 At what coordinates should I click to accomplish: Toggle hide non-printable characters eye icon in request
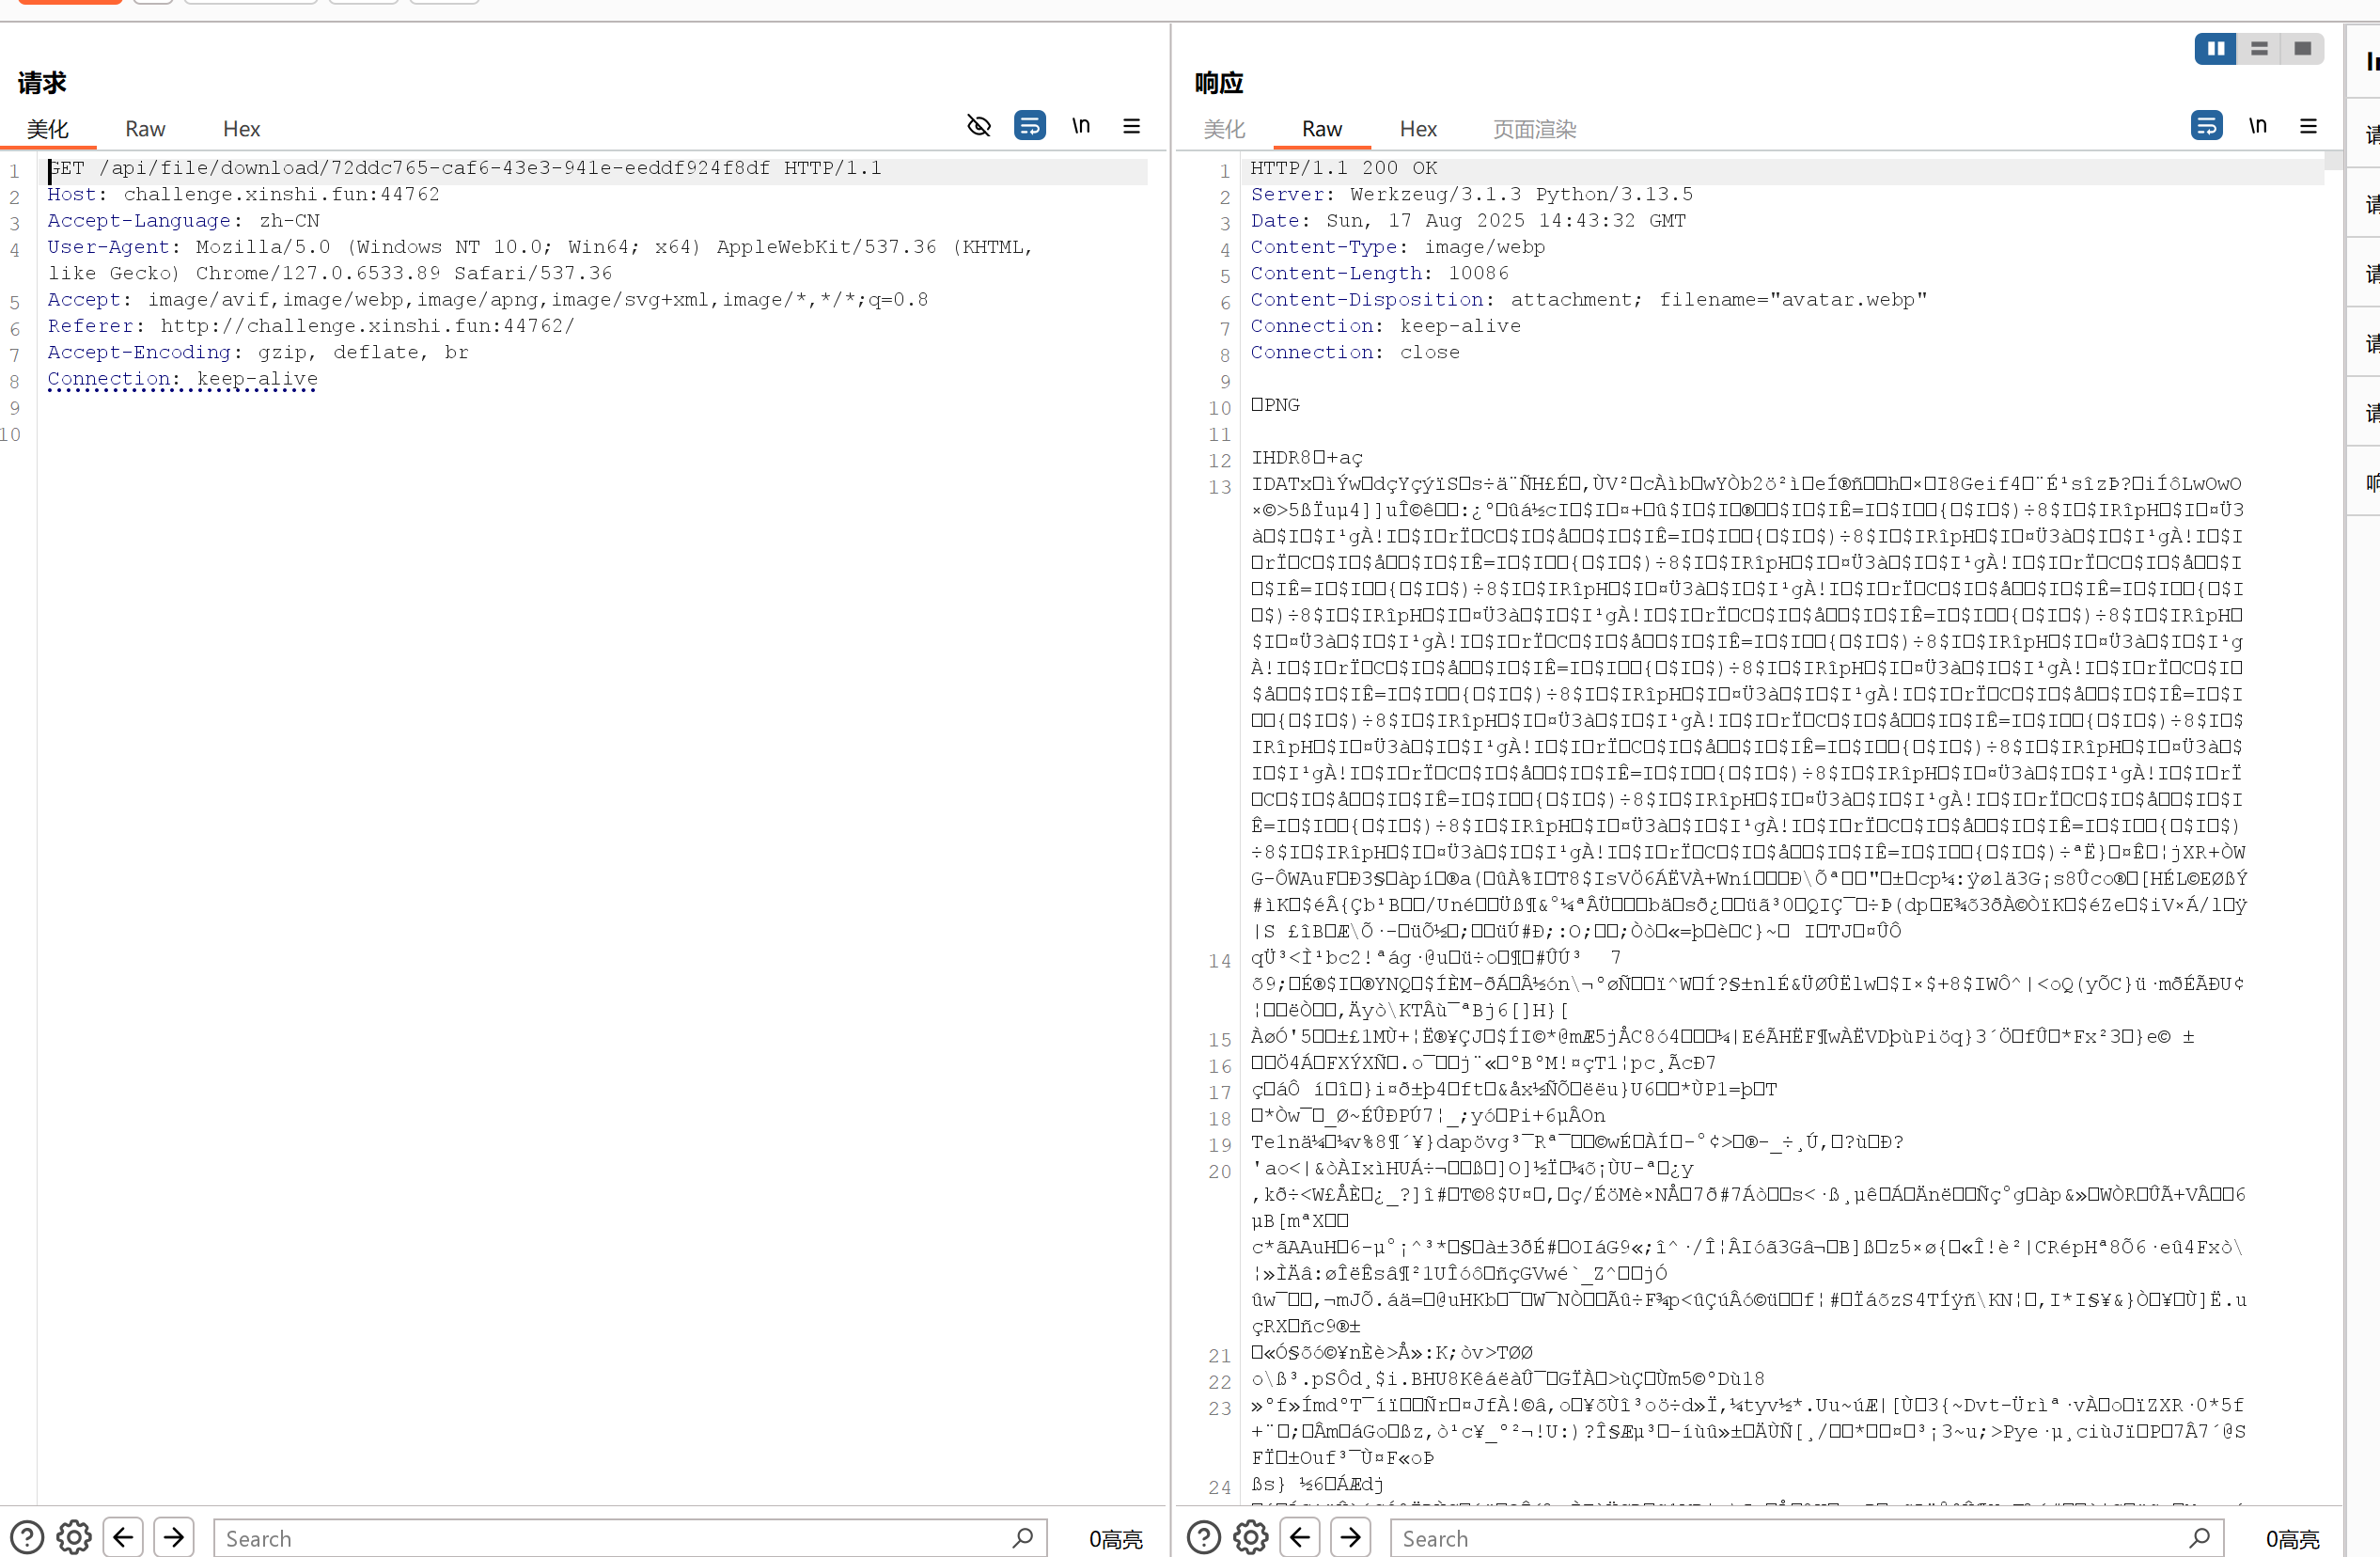(x=978, y=126)
